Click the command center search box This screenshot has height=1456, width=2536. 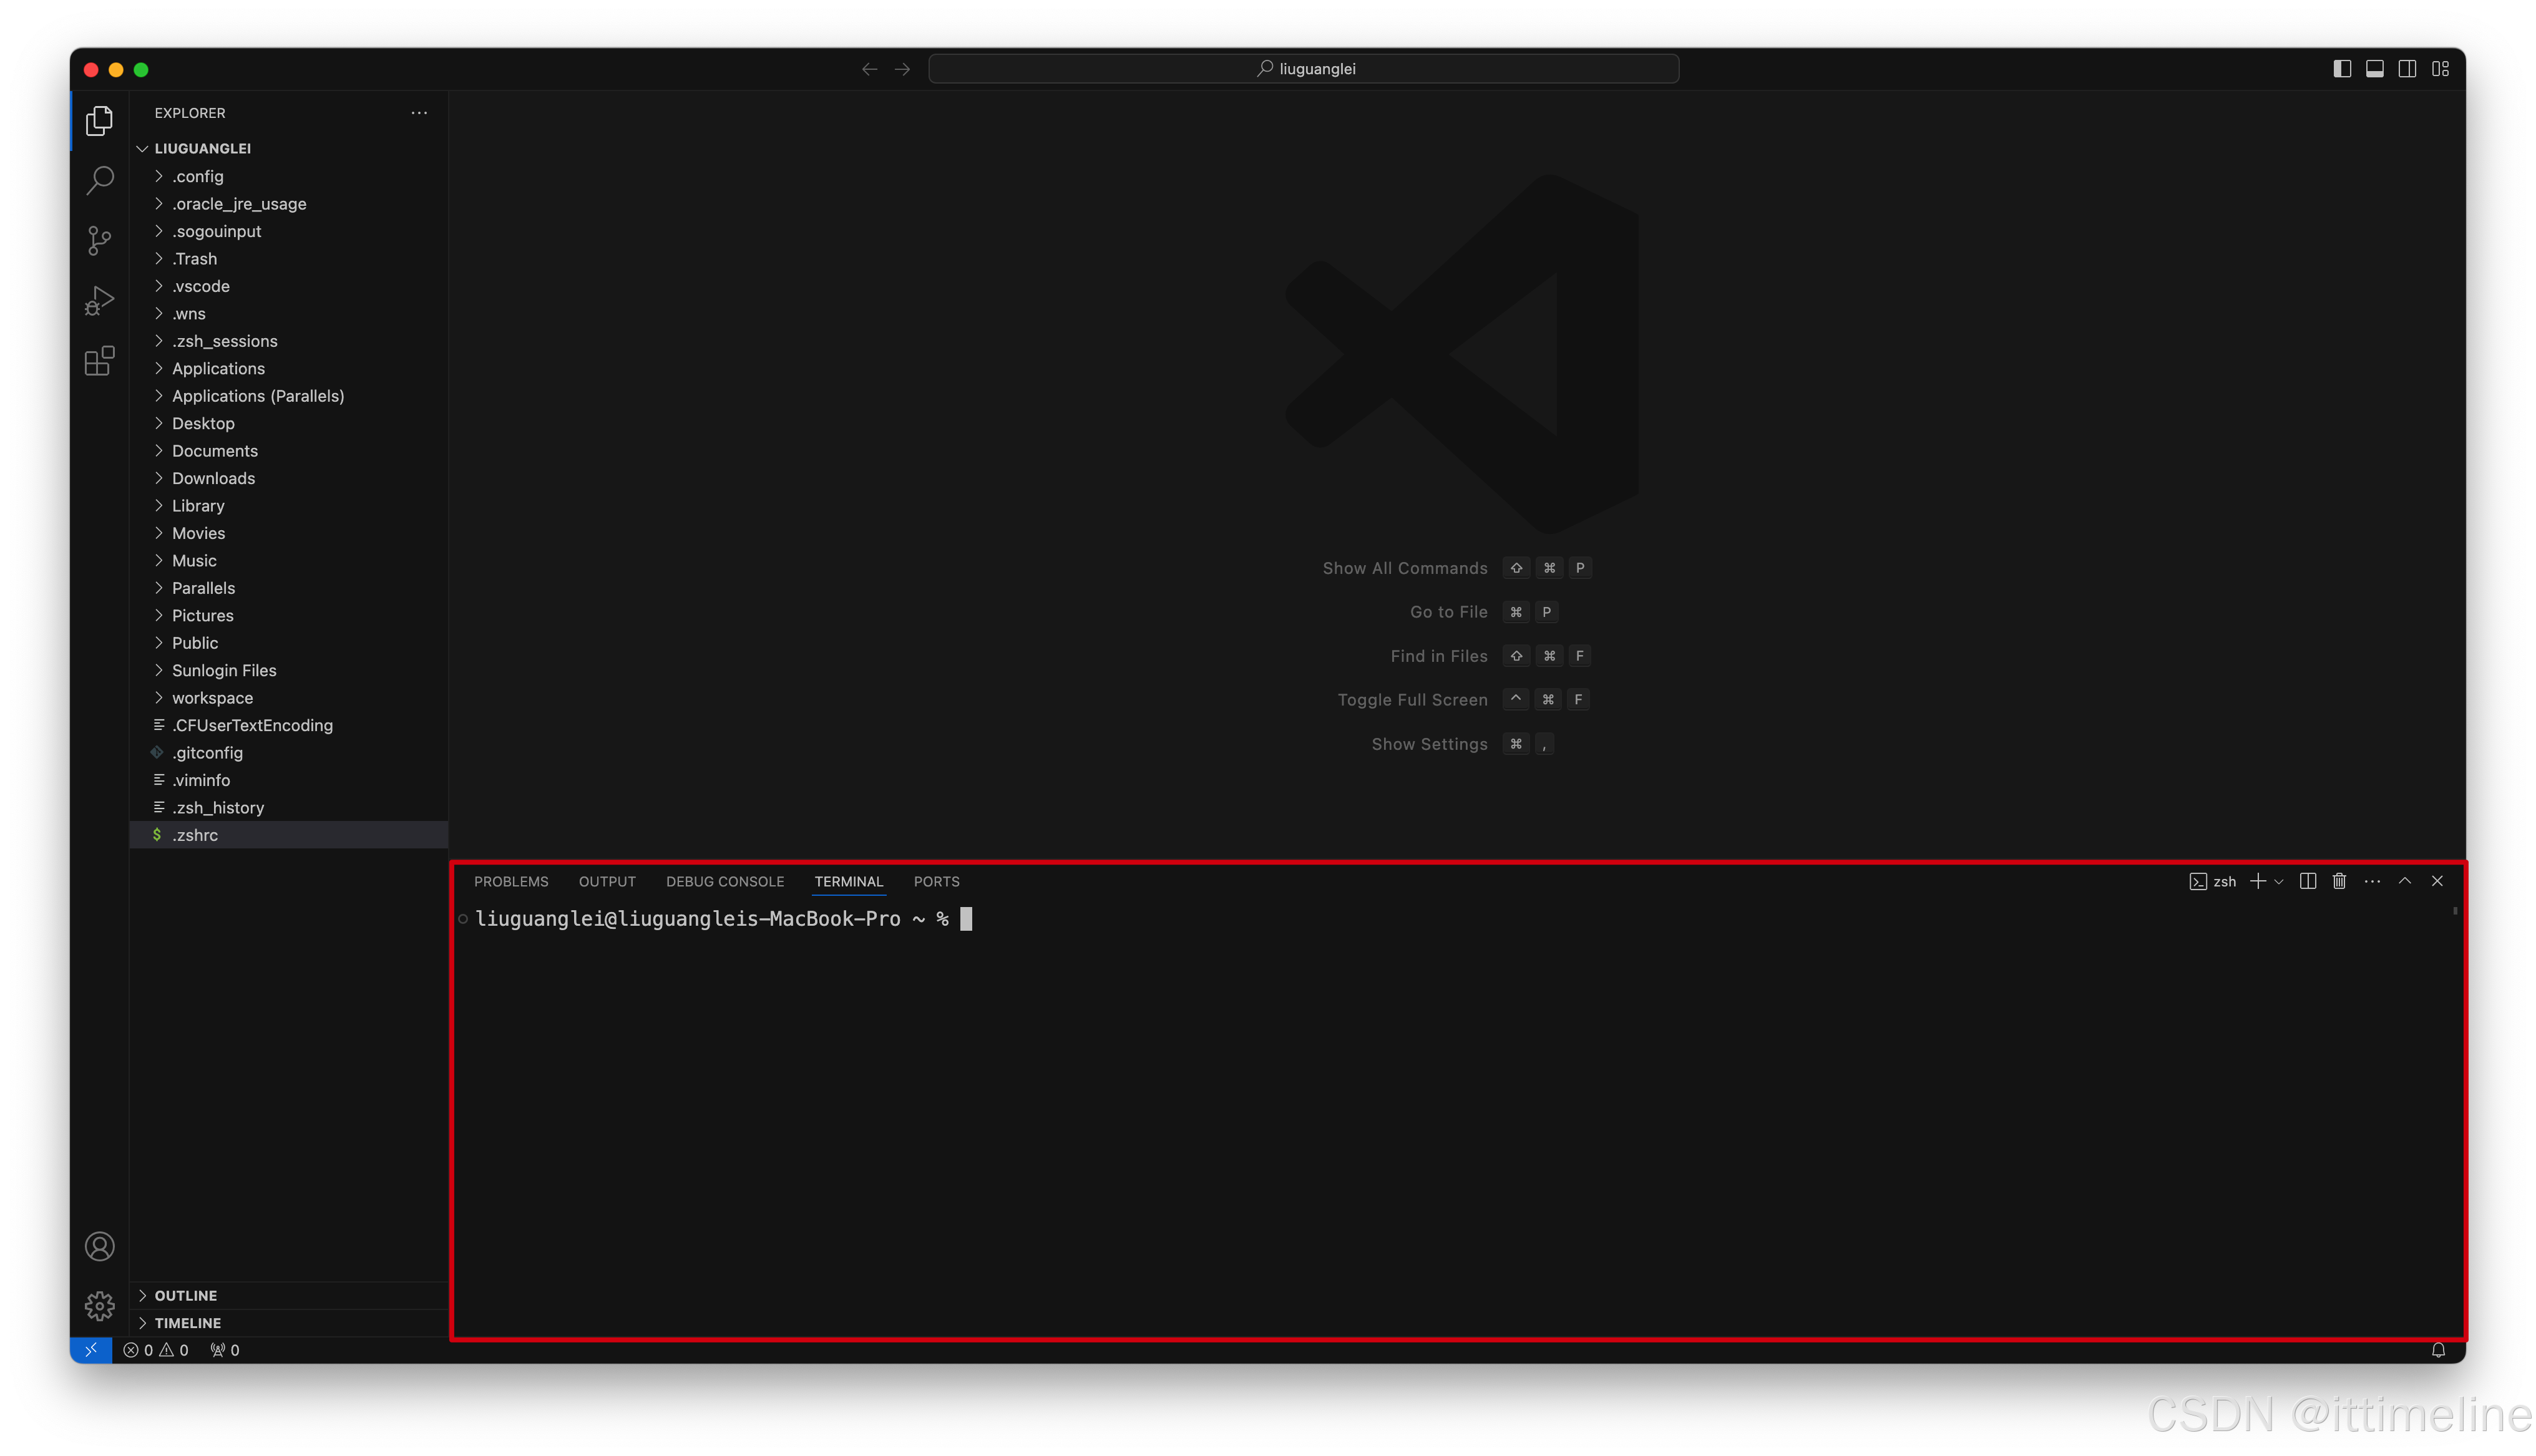click(1303, 69)
